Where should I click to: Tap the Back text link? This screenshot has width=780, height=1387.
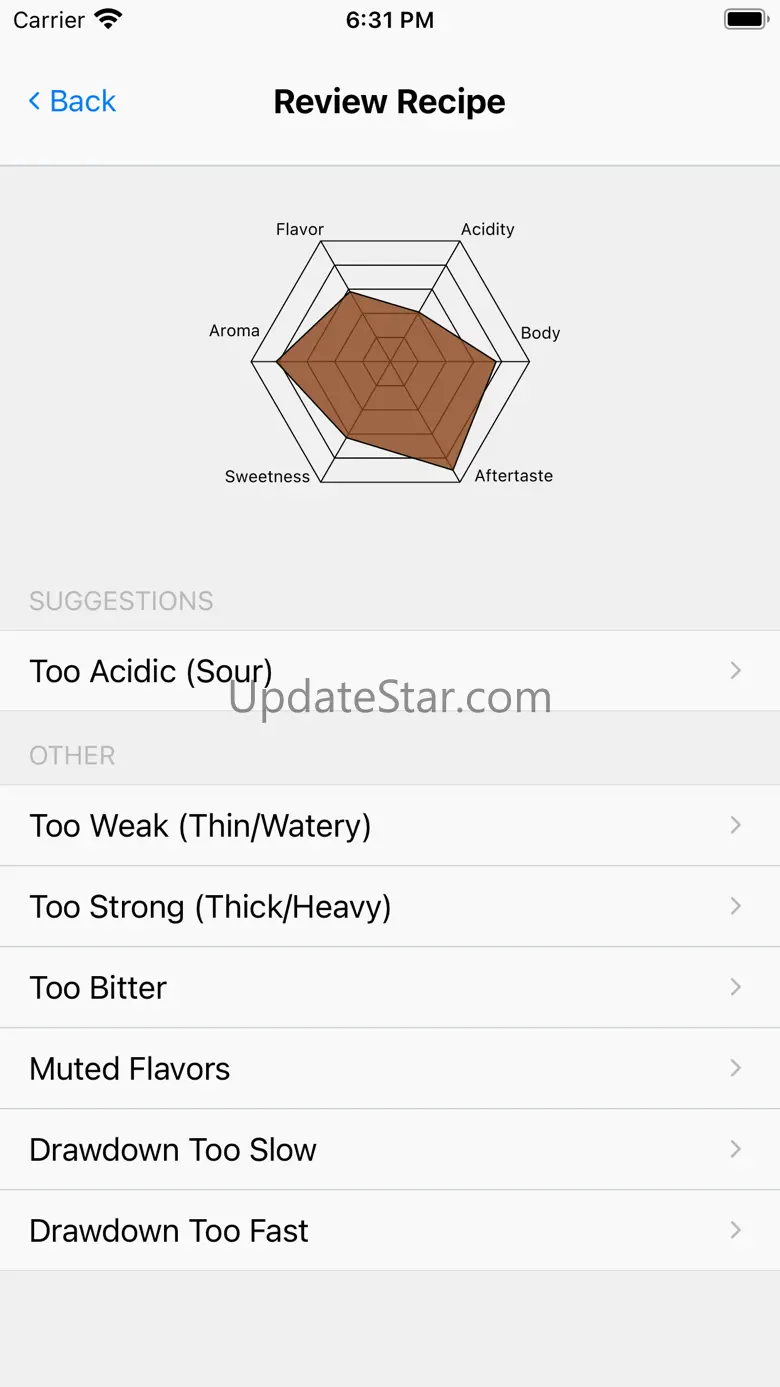83,101
